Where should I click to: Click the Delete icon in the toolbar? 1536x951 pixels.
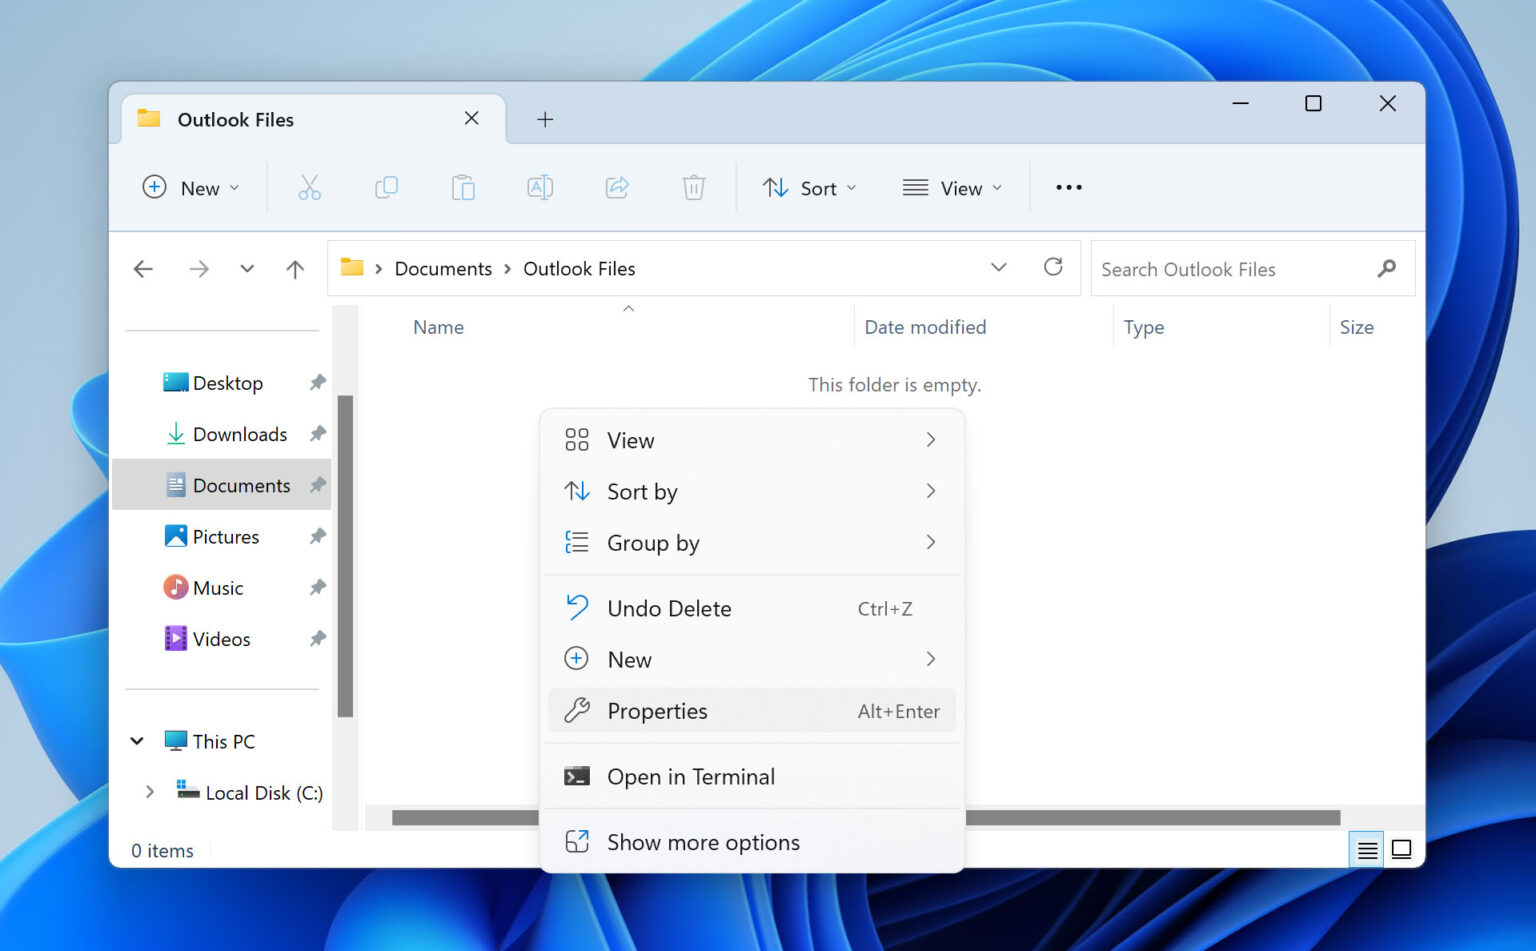point(693,187)
